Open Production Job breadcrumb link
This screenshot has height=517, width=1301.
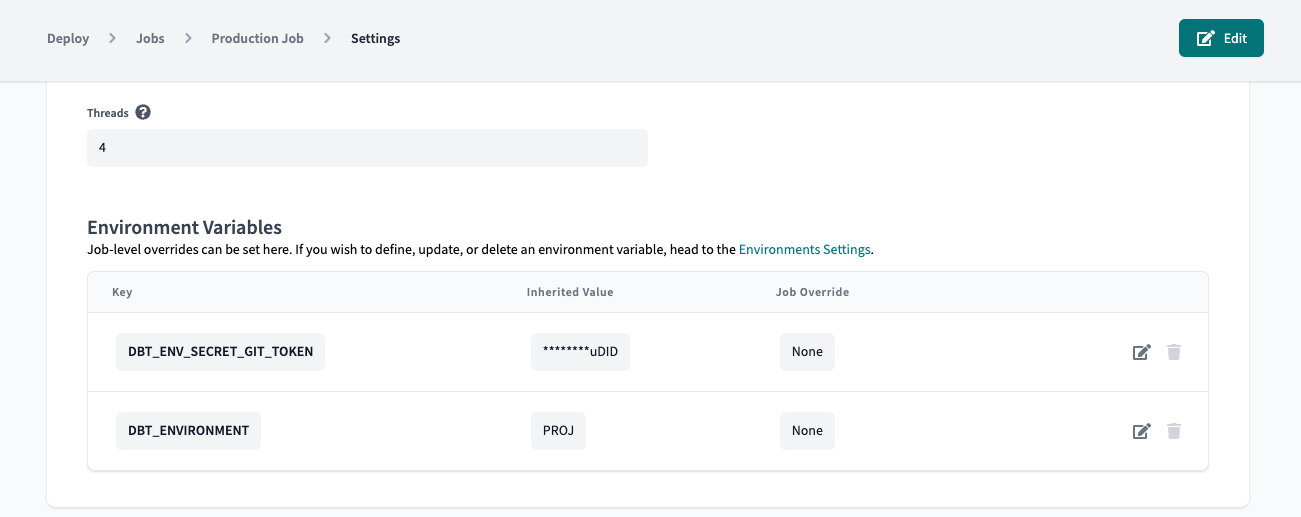(257, 39)
